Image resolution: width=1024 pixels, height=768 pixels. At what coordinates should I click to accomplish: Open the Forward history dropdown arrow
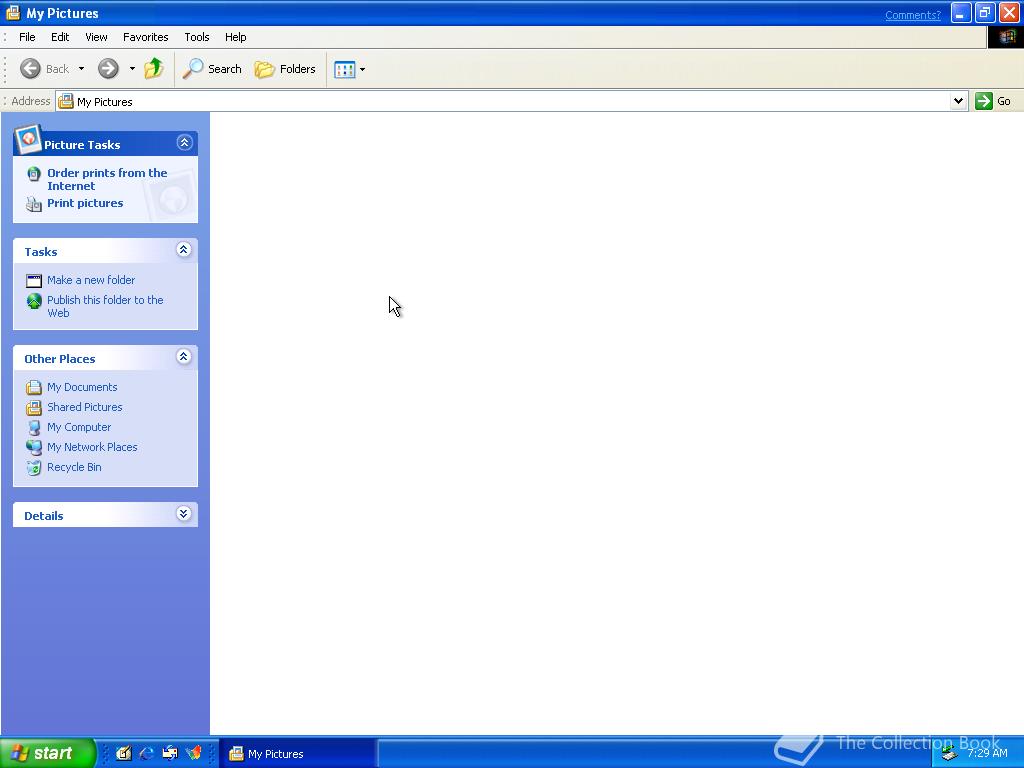(x=132, y=69)
